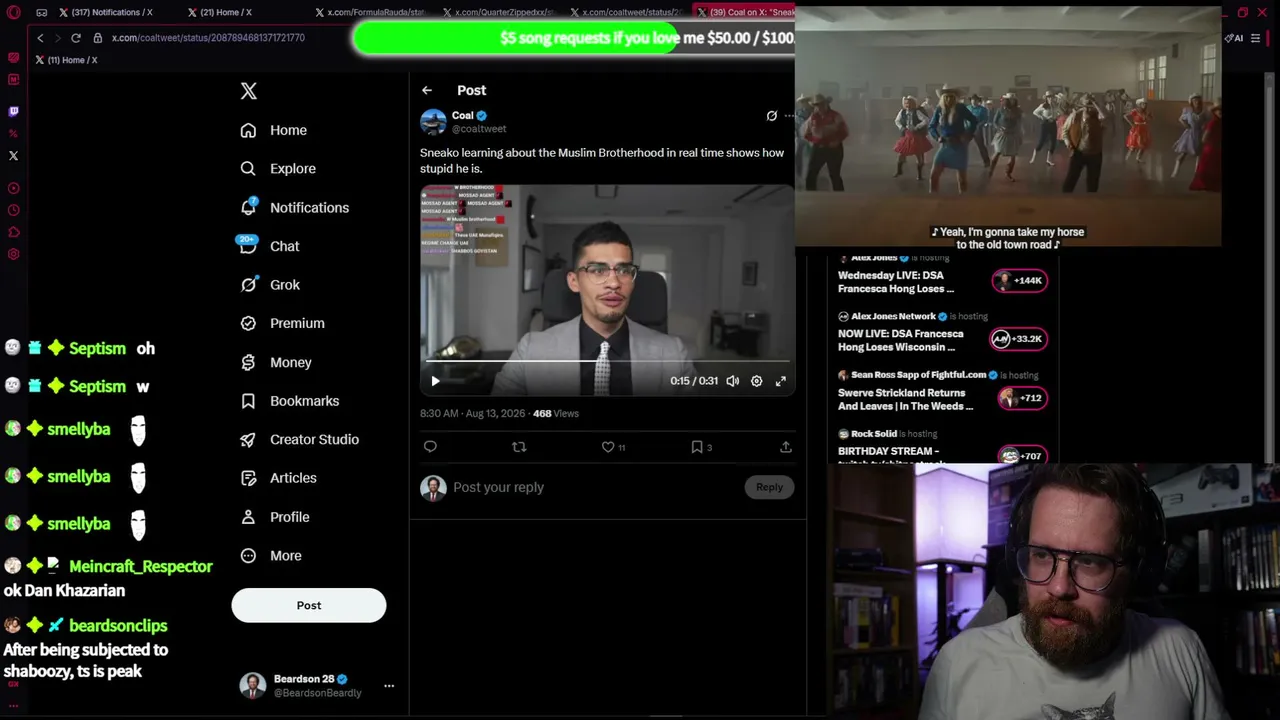
Task: Open Premium in the sidebar
Action: pyautogui.click(x=283, y=323)
